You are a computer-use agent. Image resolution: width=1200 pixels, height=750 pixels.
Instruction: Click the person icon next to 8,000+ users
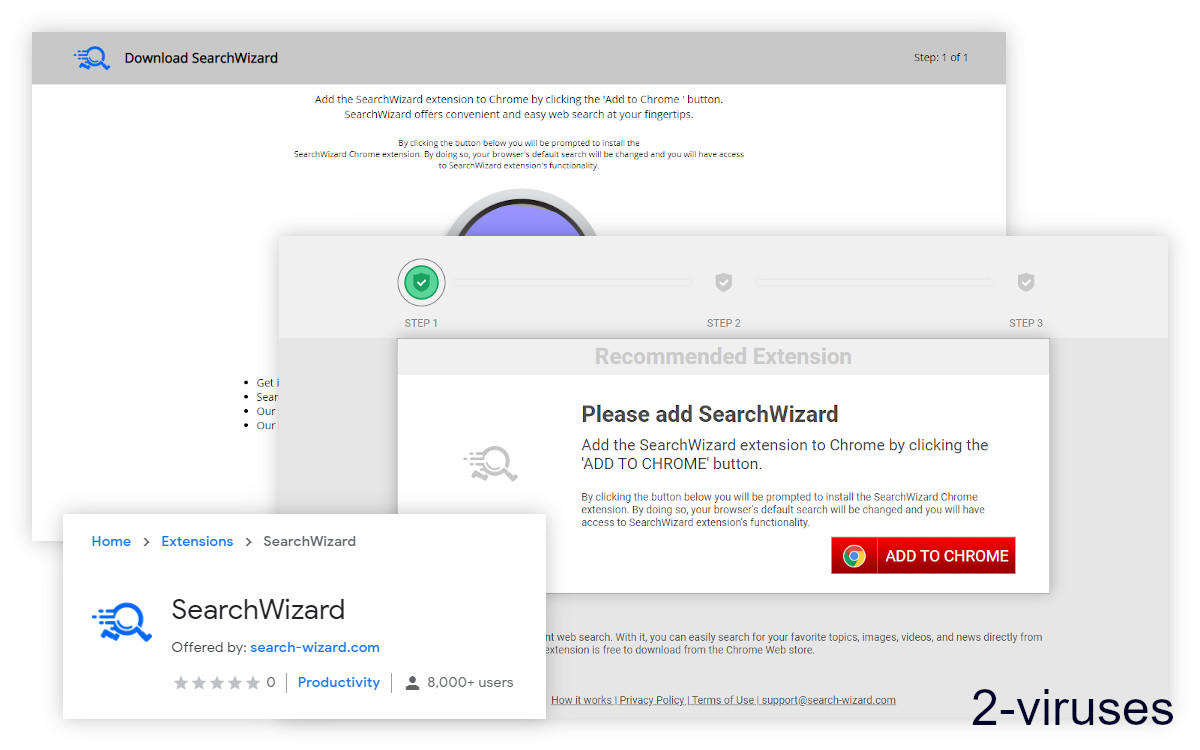[413, 682]
